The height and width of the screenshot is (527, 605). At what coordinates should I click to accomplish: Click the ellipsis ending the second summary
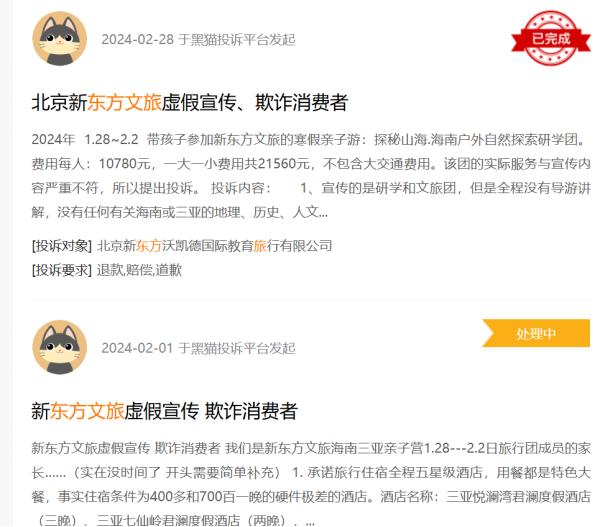click(x=310, y=522)
